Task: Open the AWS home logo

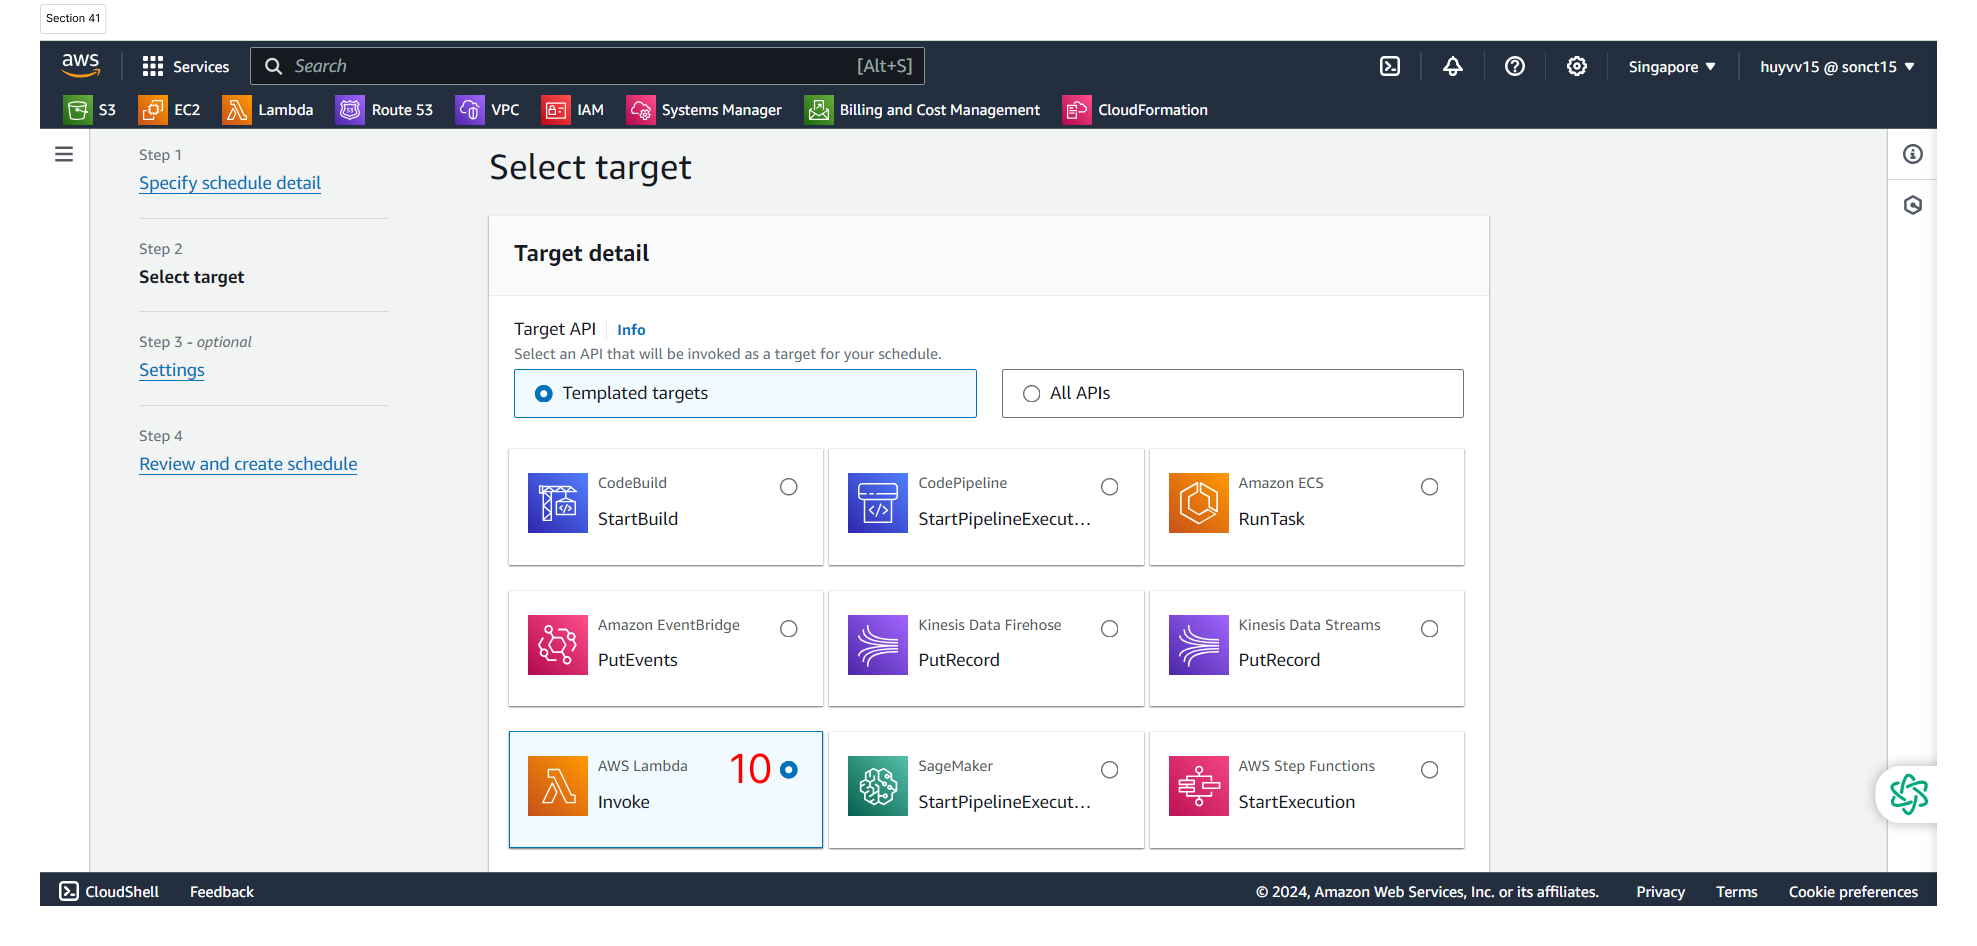Action: [x=80, y=66]
